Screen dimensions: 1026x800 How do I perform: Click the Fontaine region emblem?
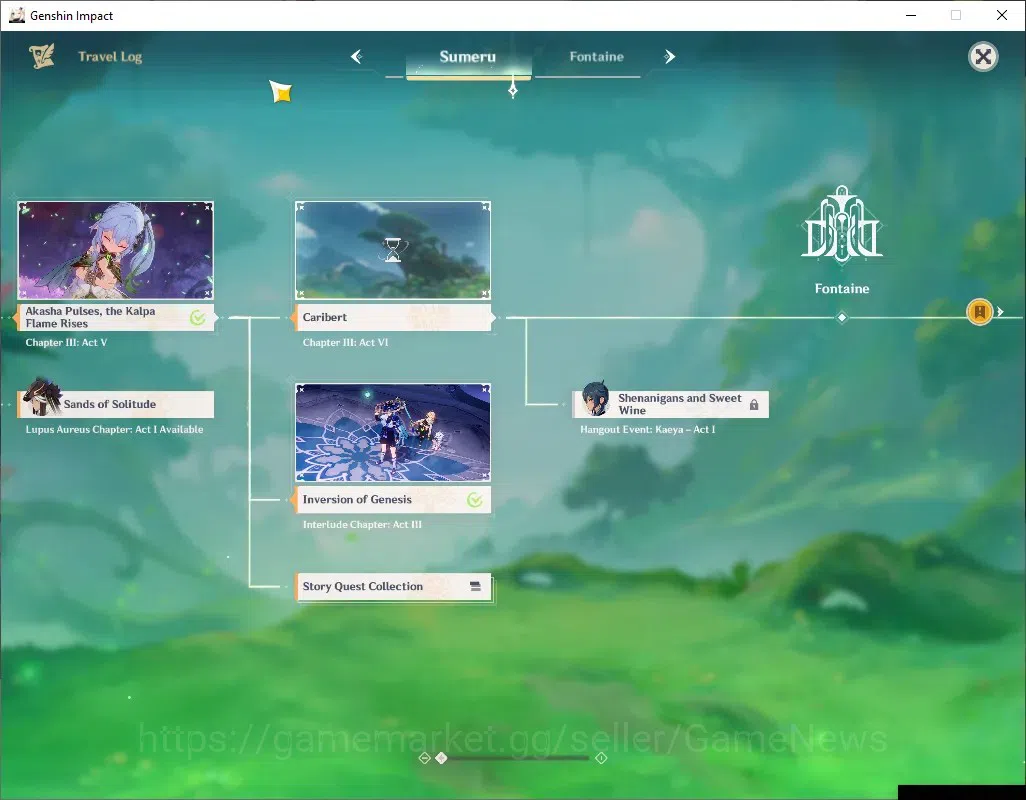[x=842, y=224]
